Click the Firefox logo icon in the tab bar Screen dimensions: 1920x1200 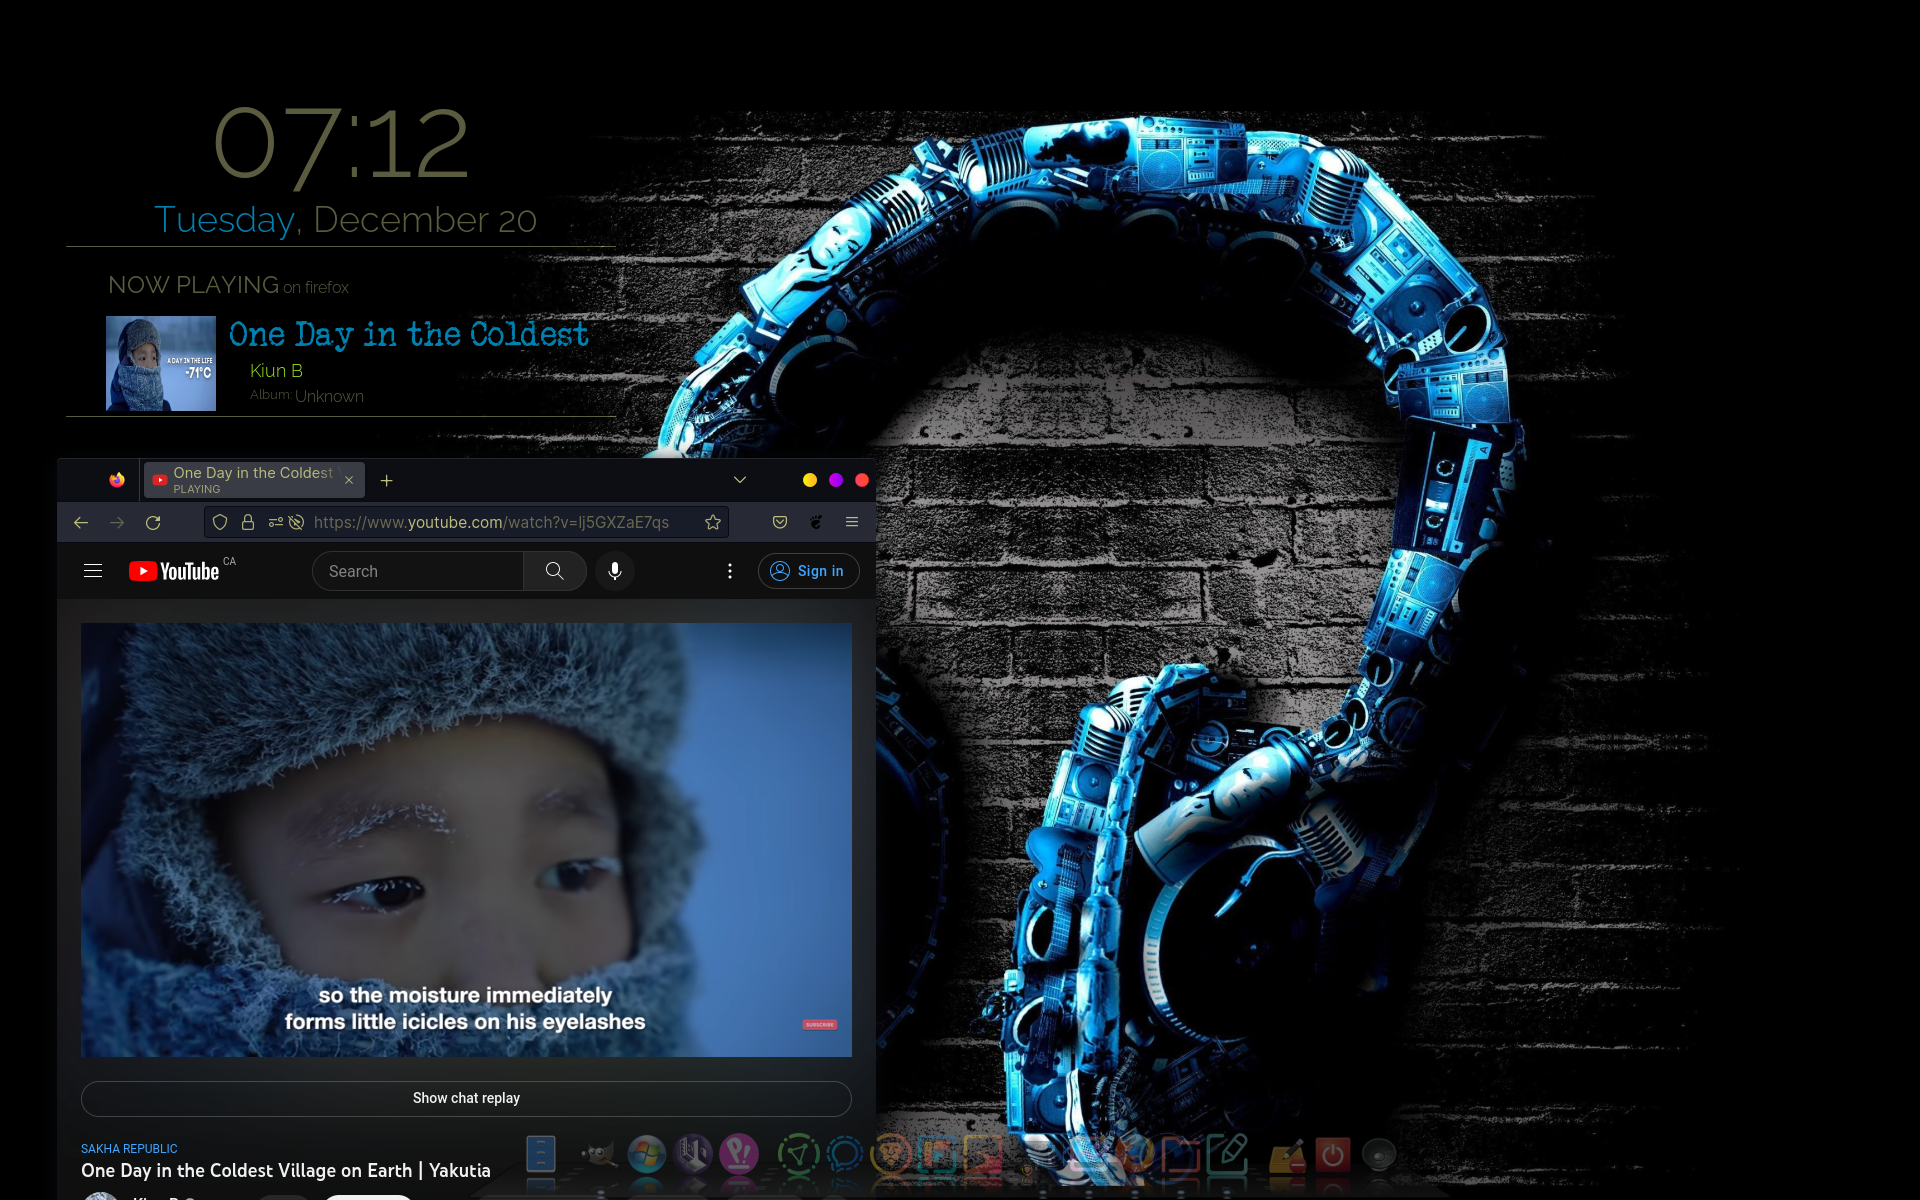tap(117, 480)
